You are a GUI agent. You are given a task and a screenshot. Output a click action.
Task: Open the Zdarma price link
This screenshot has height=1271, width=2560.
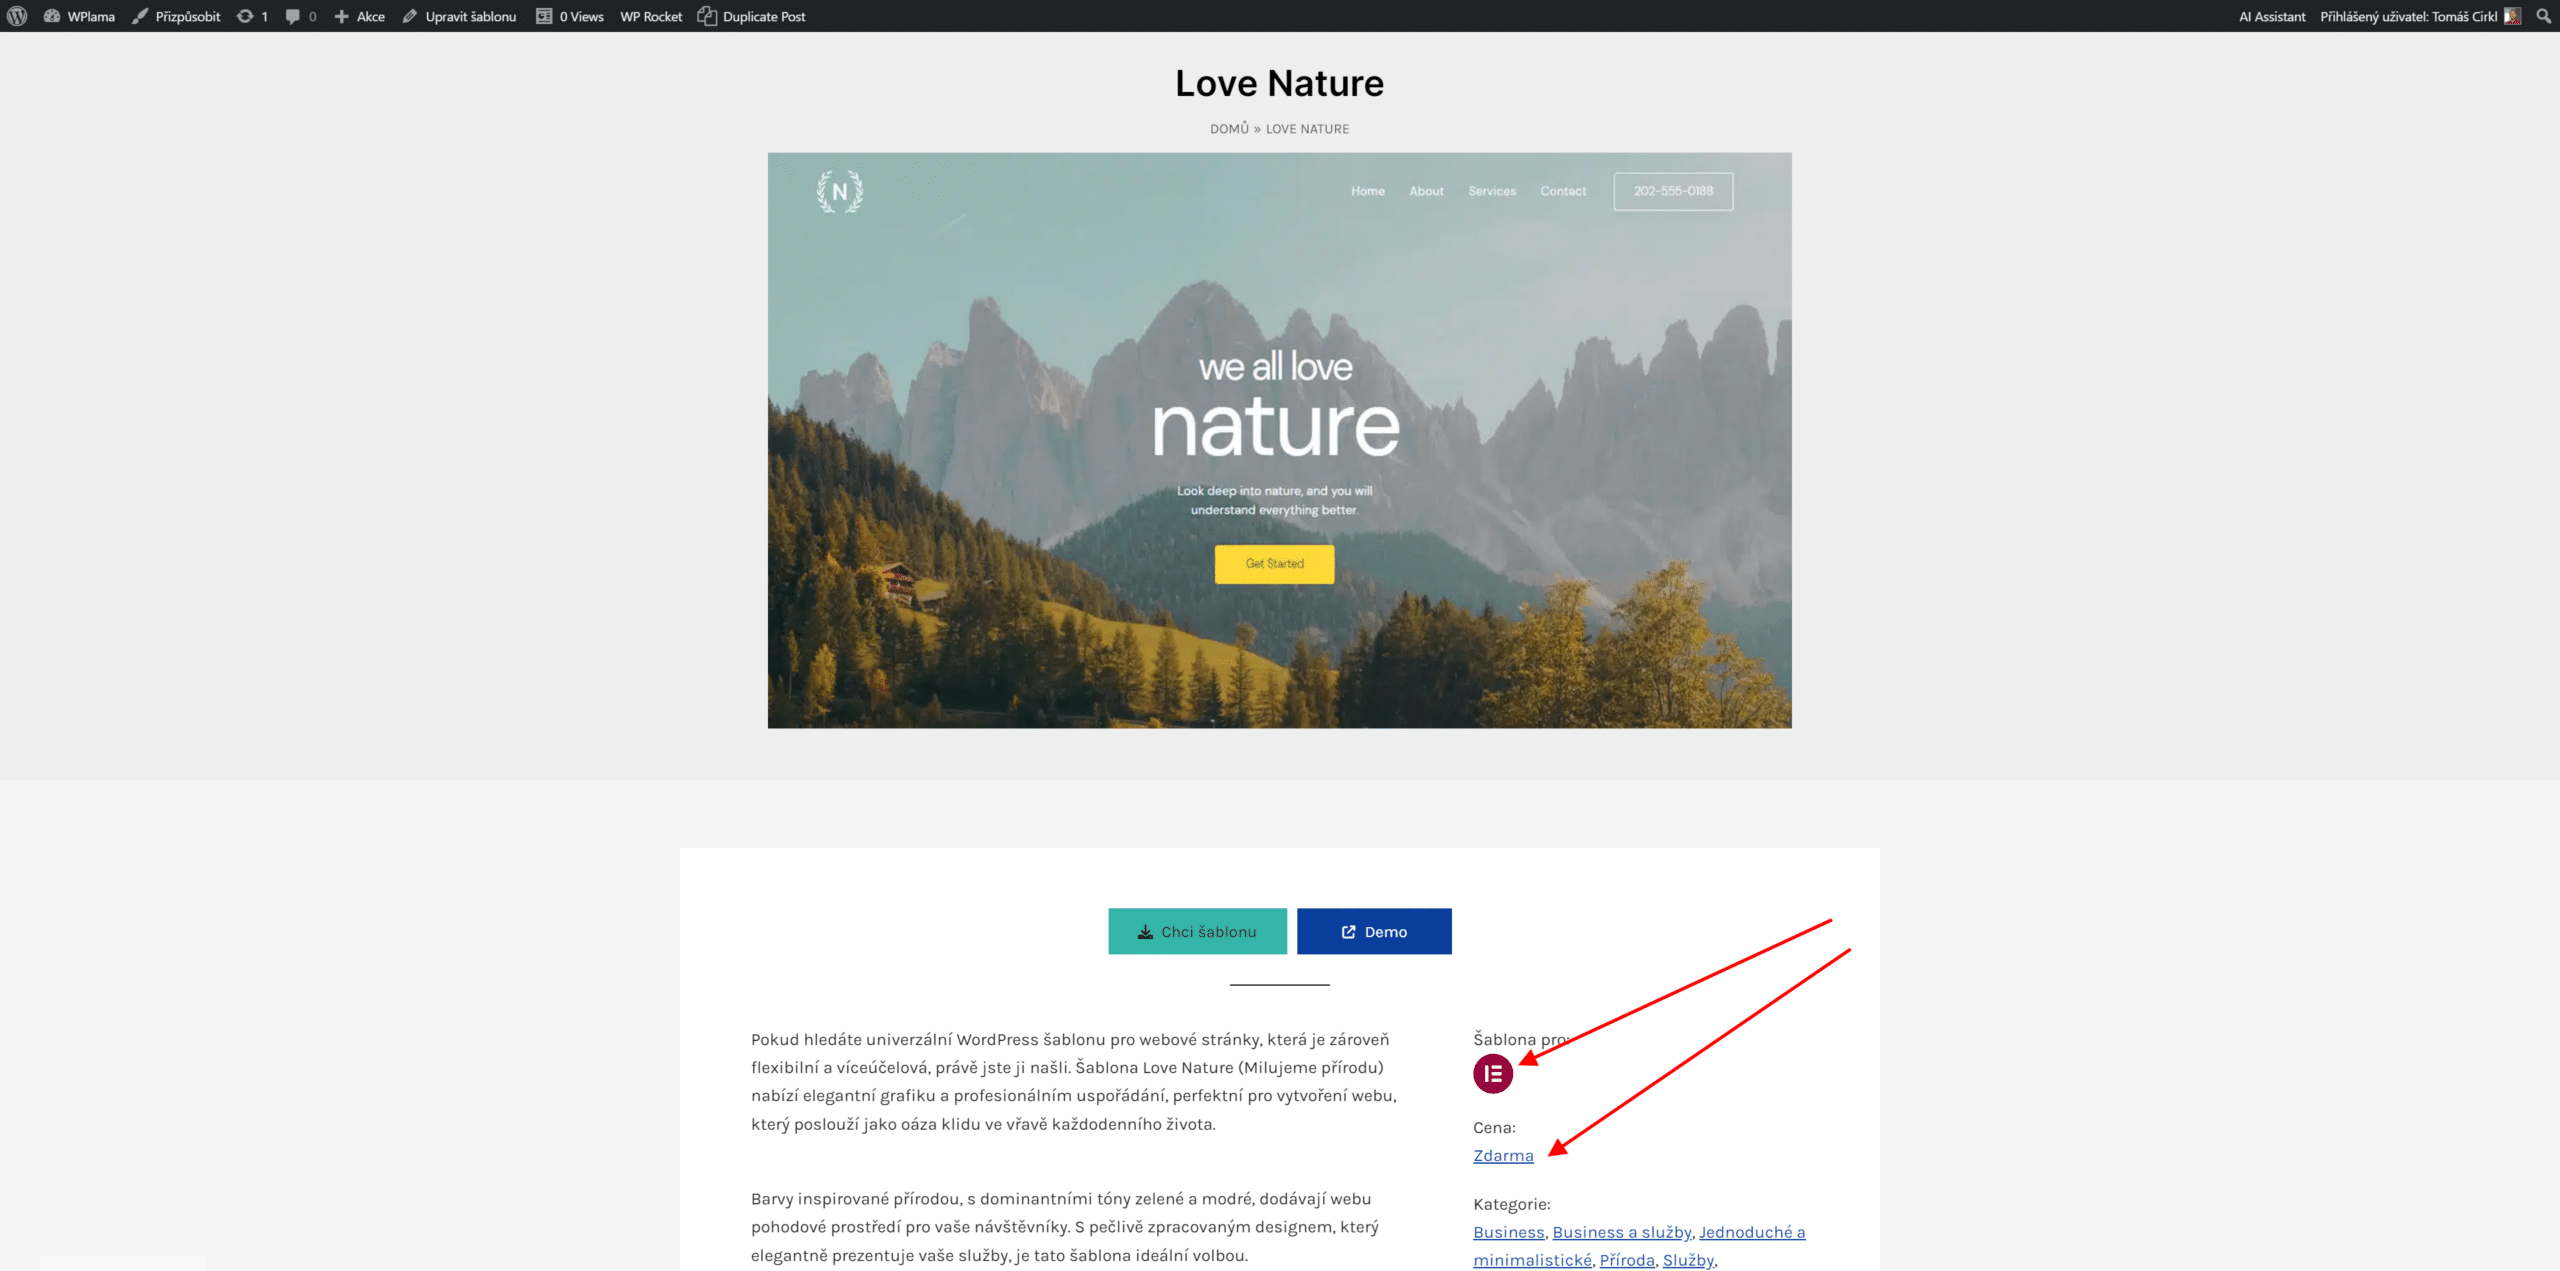click(1503, 1155)
